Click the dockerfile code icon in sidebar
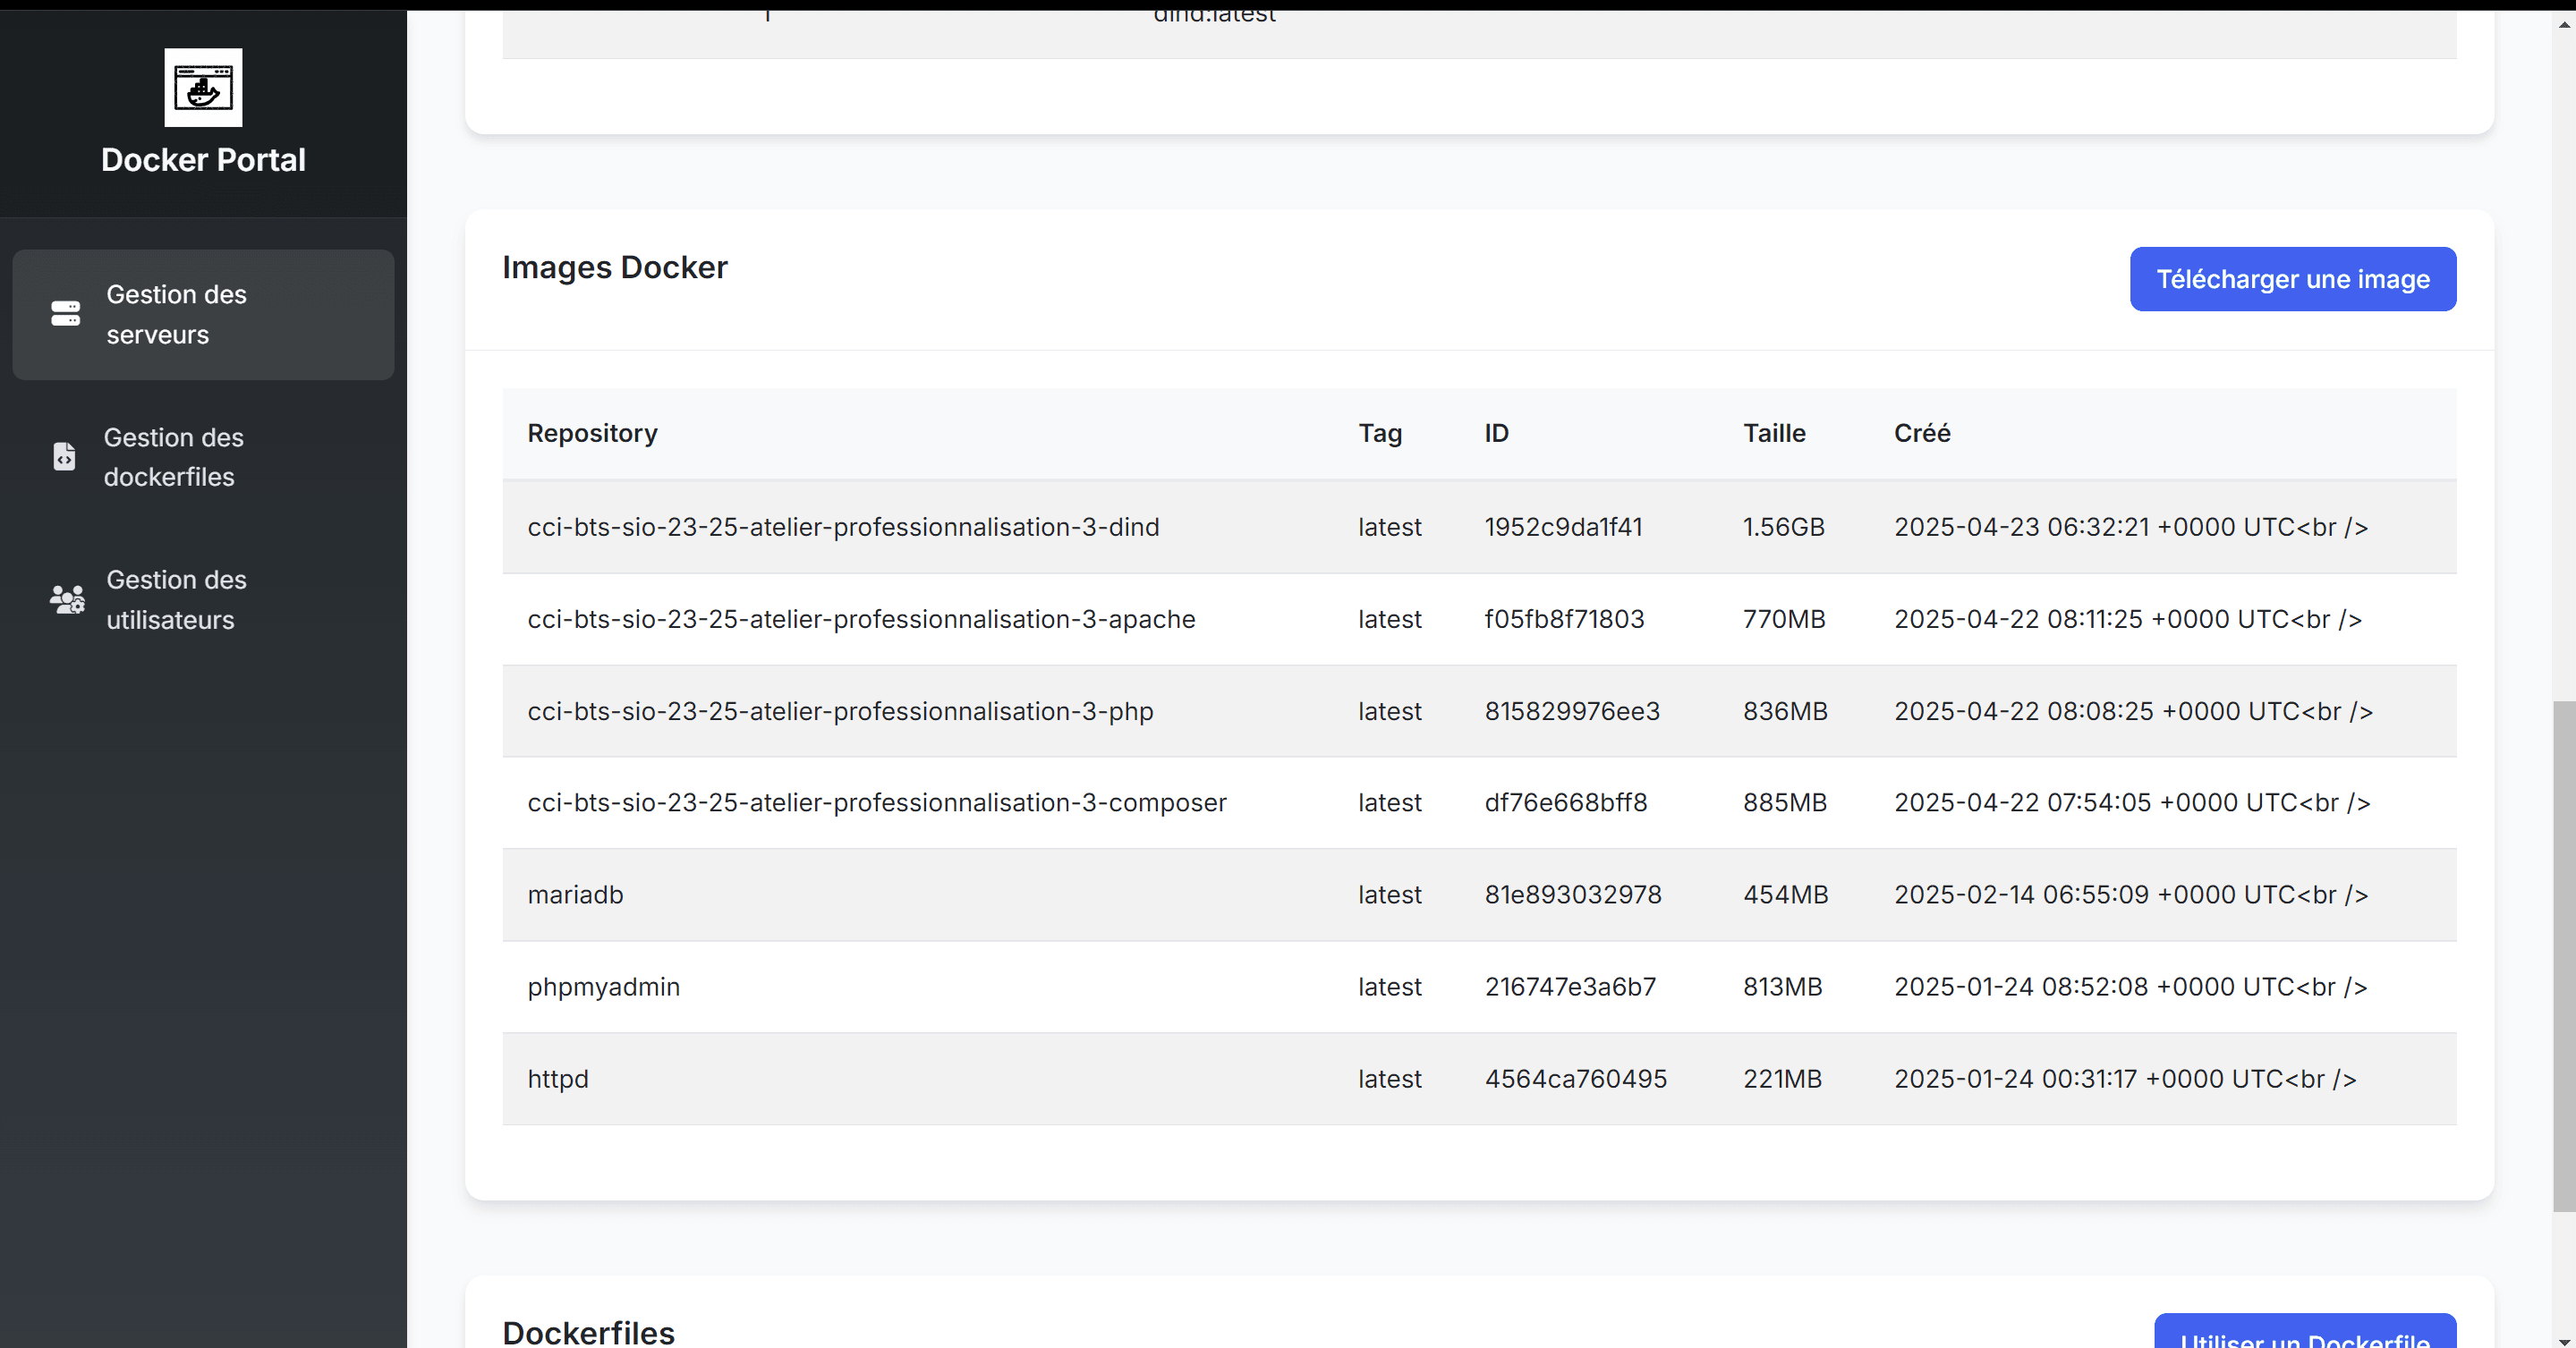Screen dimensions: 2576x1348 click(64, 457)
